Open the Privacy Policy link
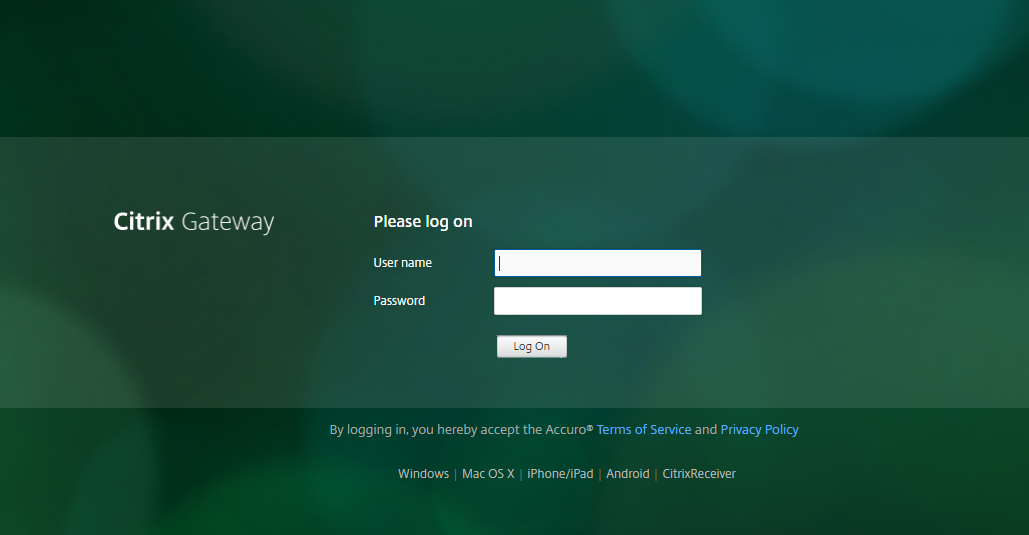This screenshot has height=535, width=1029. pos(759,429)
